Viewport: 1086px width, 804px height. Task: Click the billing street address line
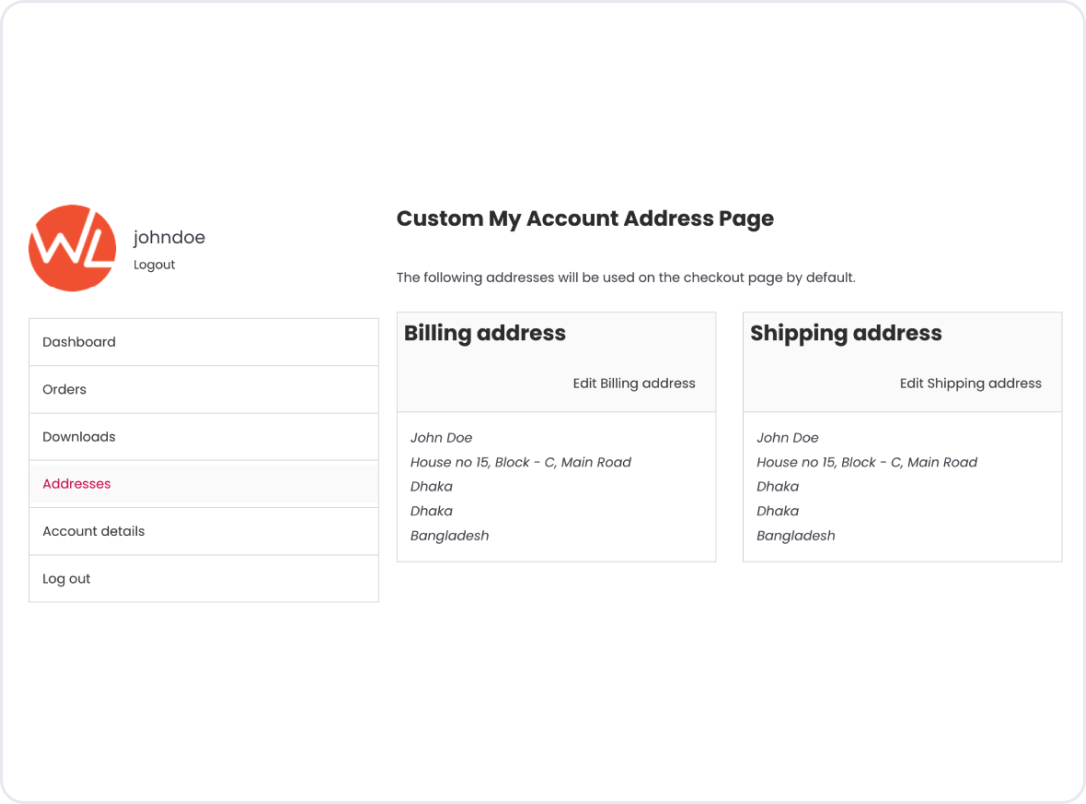pyautogui.click(x=520, y=462)
